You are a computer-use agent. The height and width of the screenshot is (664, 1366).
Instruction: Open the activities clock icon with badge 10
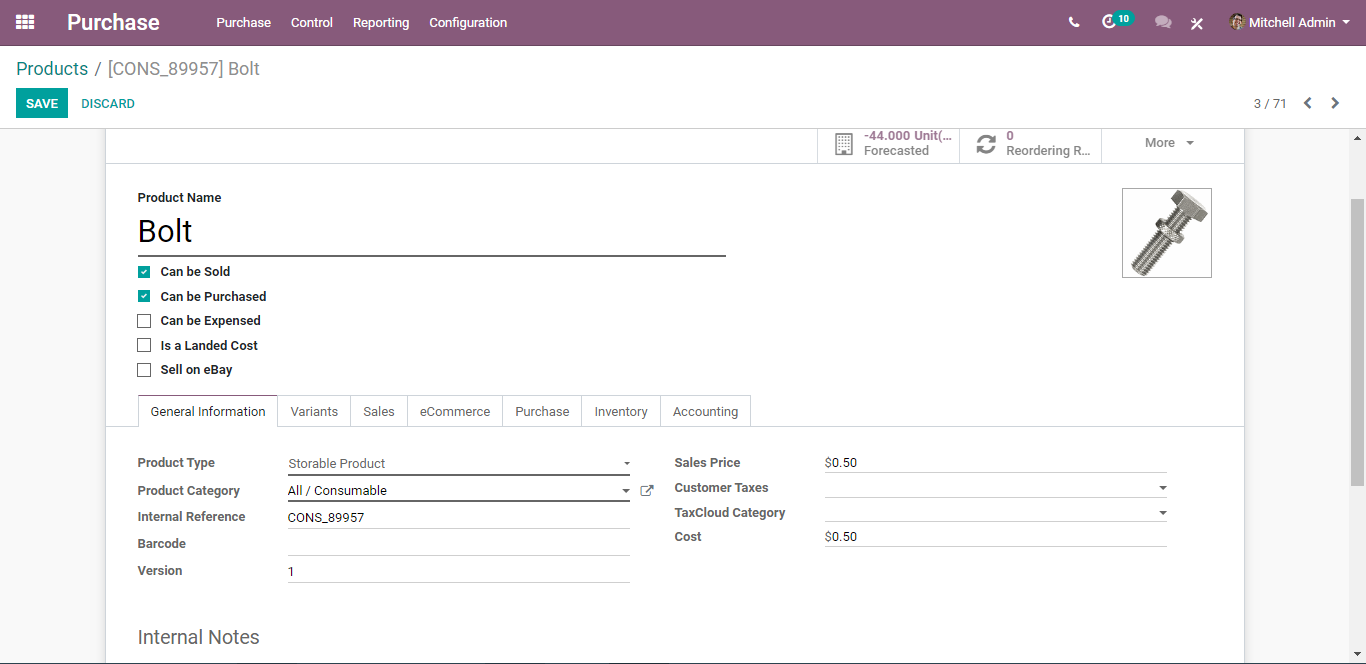tap(1108, 22)
